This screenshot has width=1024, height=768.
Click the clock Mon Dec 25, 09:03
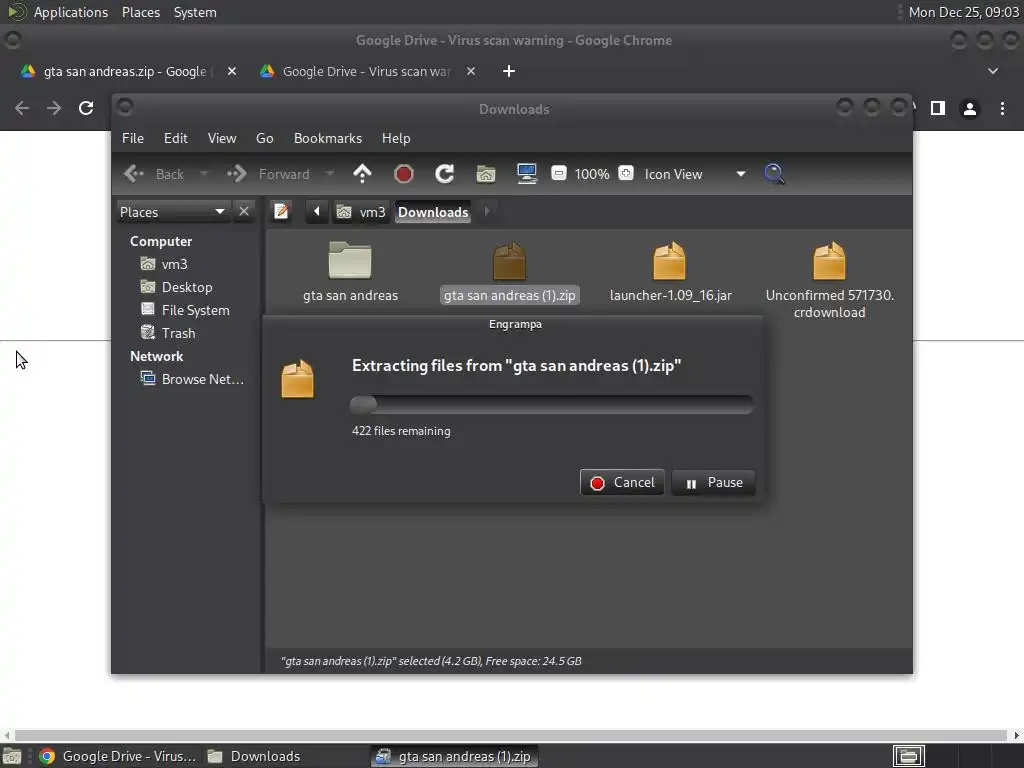963,12
